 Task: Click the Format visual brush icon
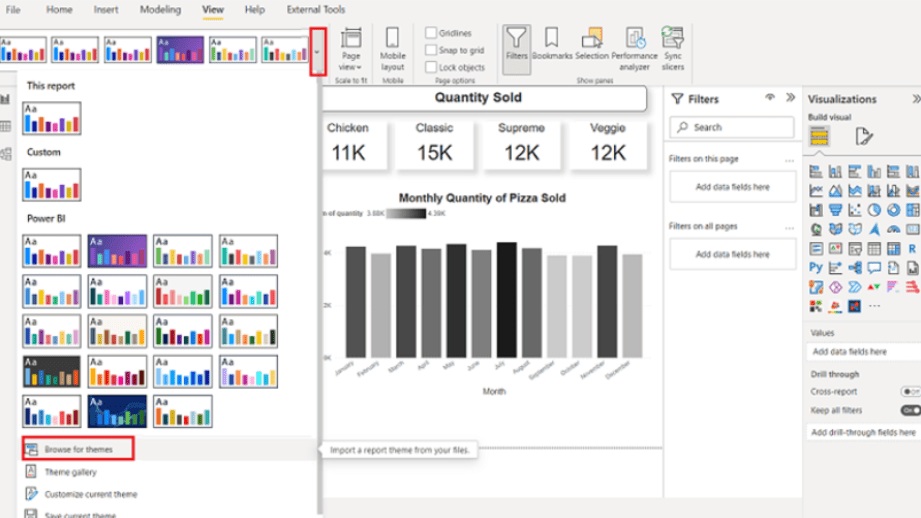[x=864, y=137]
